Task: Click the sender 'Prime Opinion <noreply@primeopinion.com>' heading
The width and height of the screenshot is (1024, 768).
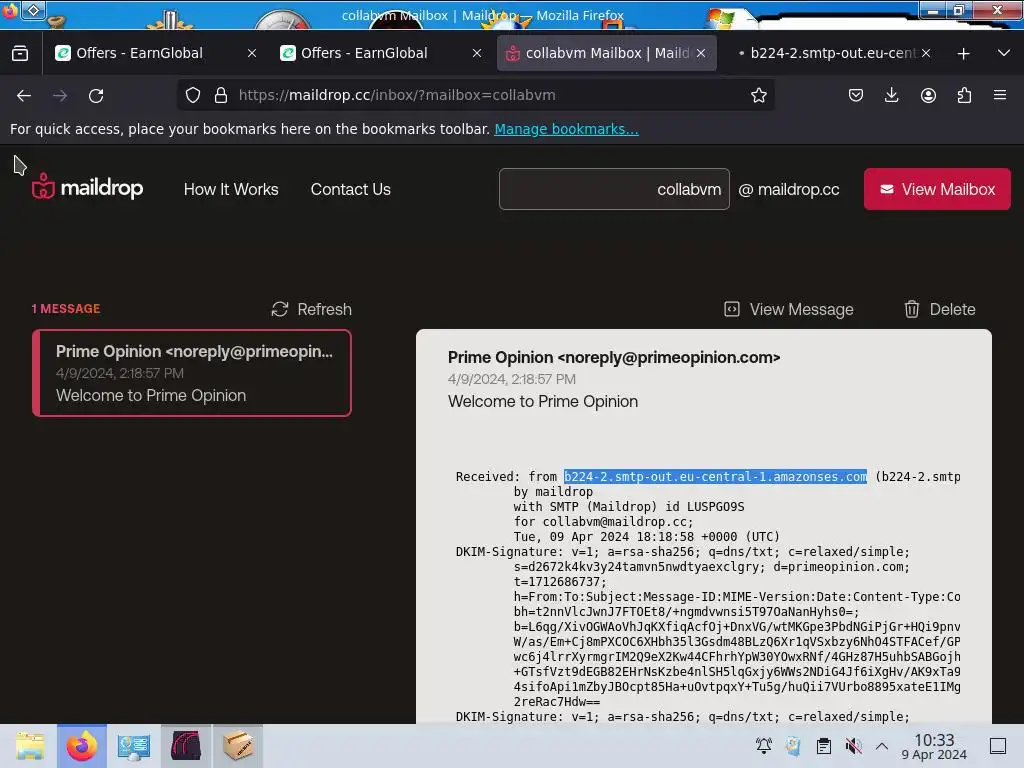Action: tap(614, 358)
